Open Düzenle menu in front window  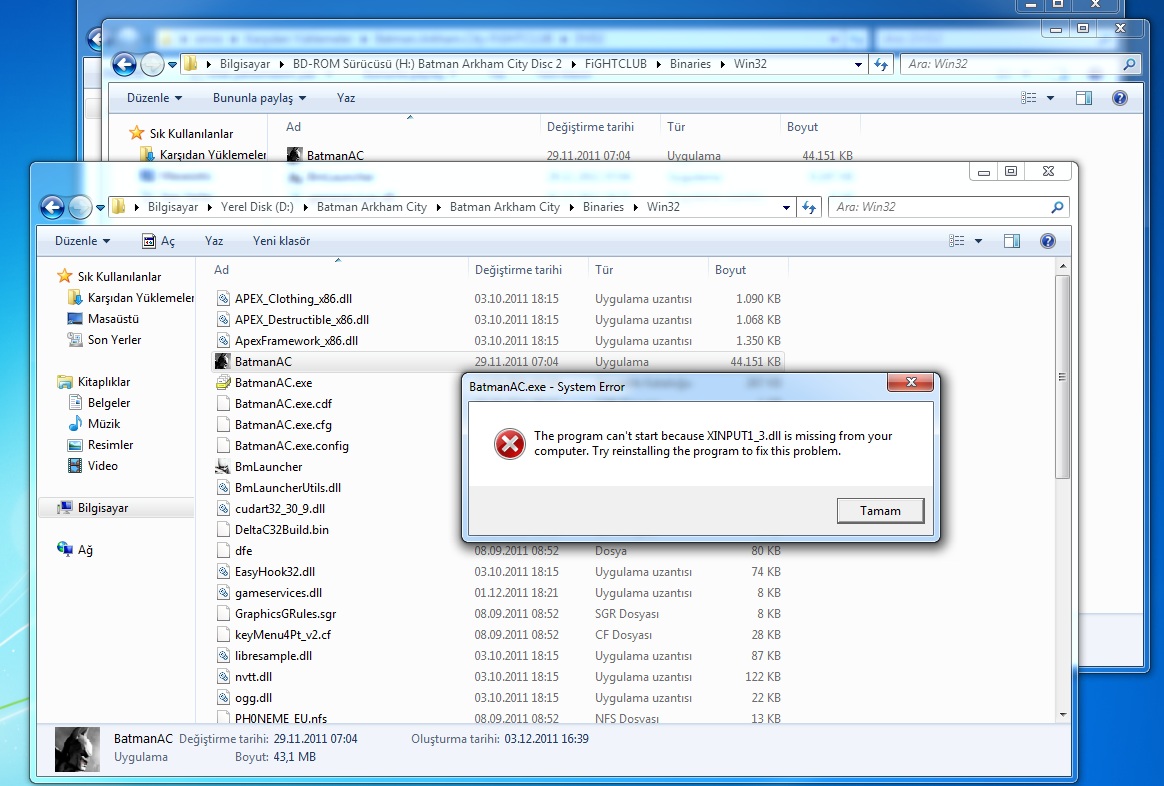tap(82, 241)
